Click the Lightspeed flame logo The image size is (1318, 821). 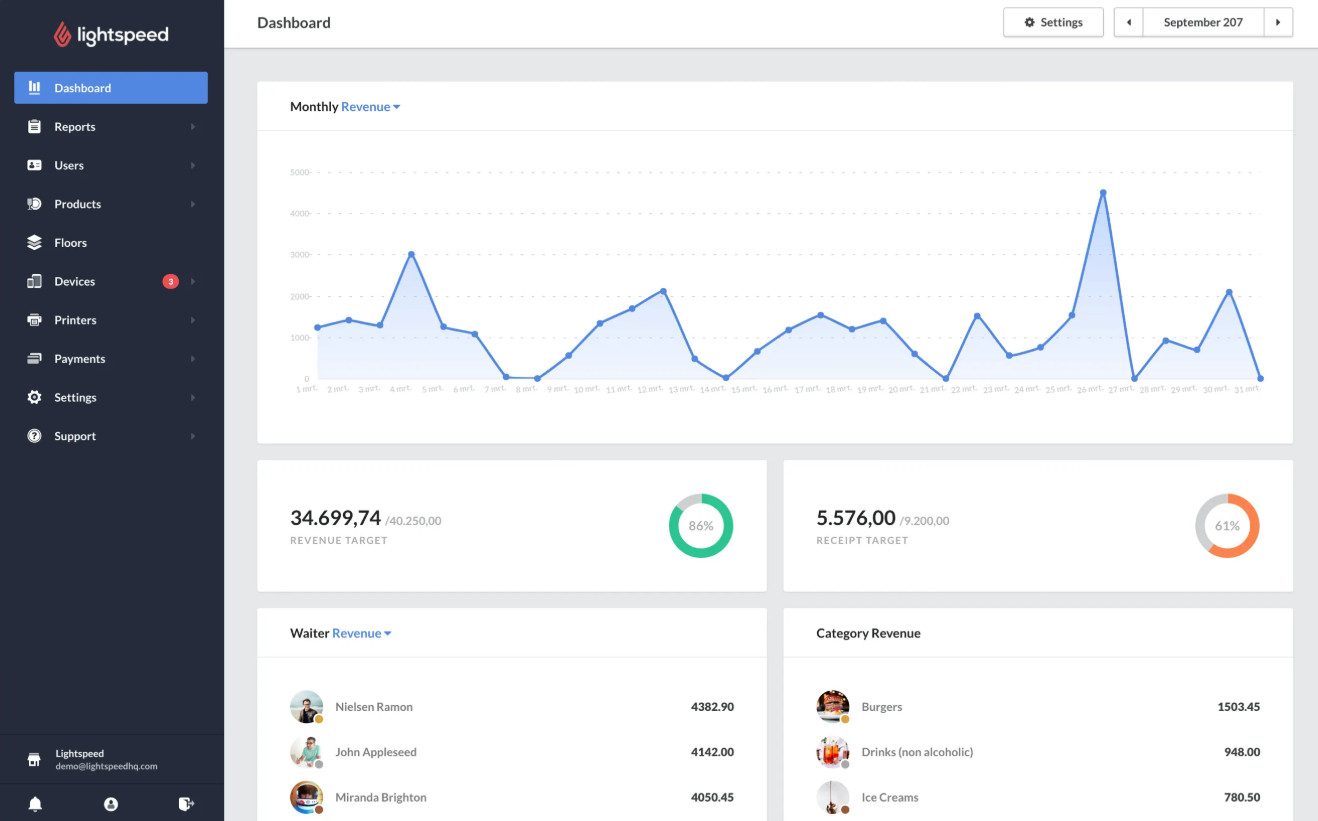tap(63, 35)
